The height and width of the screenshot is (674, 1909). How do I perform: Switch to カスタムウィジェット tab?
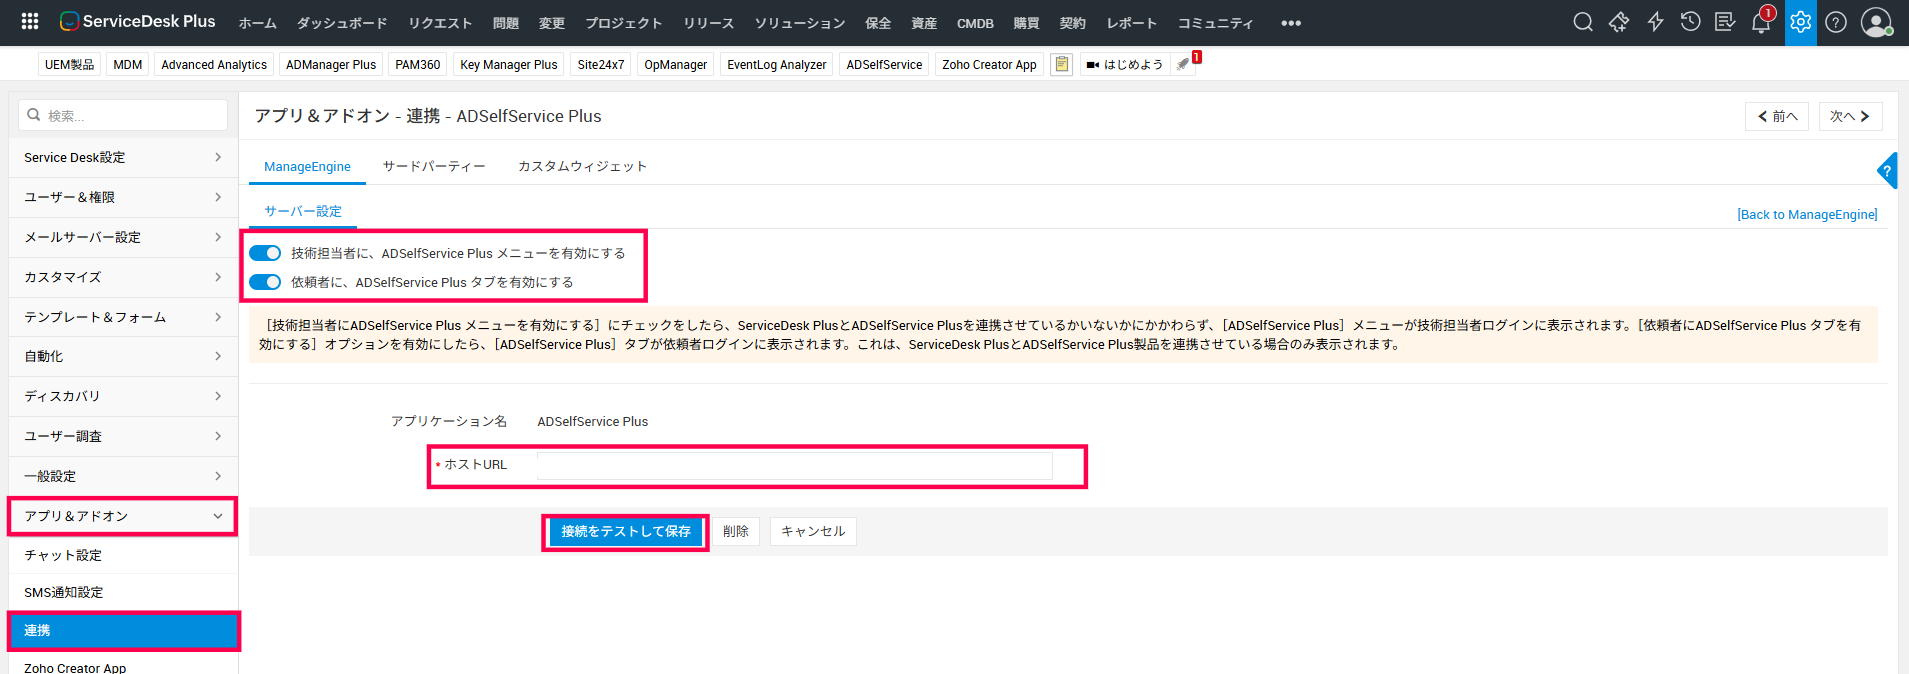coord(582,167)
